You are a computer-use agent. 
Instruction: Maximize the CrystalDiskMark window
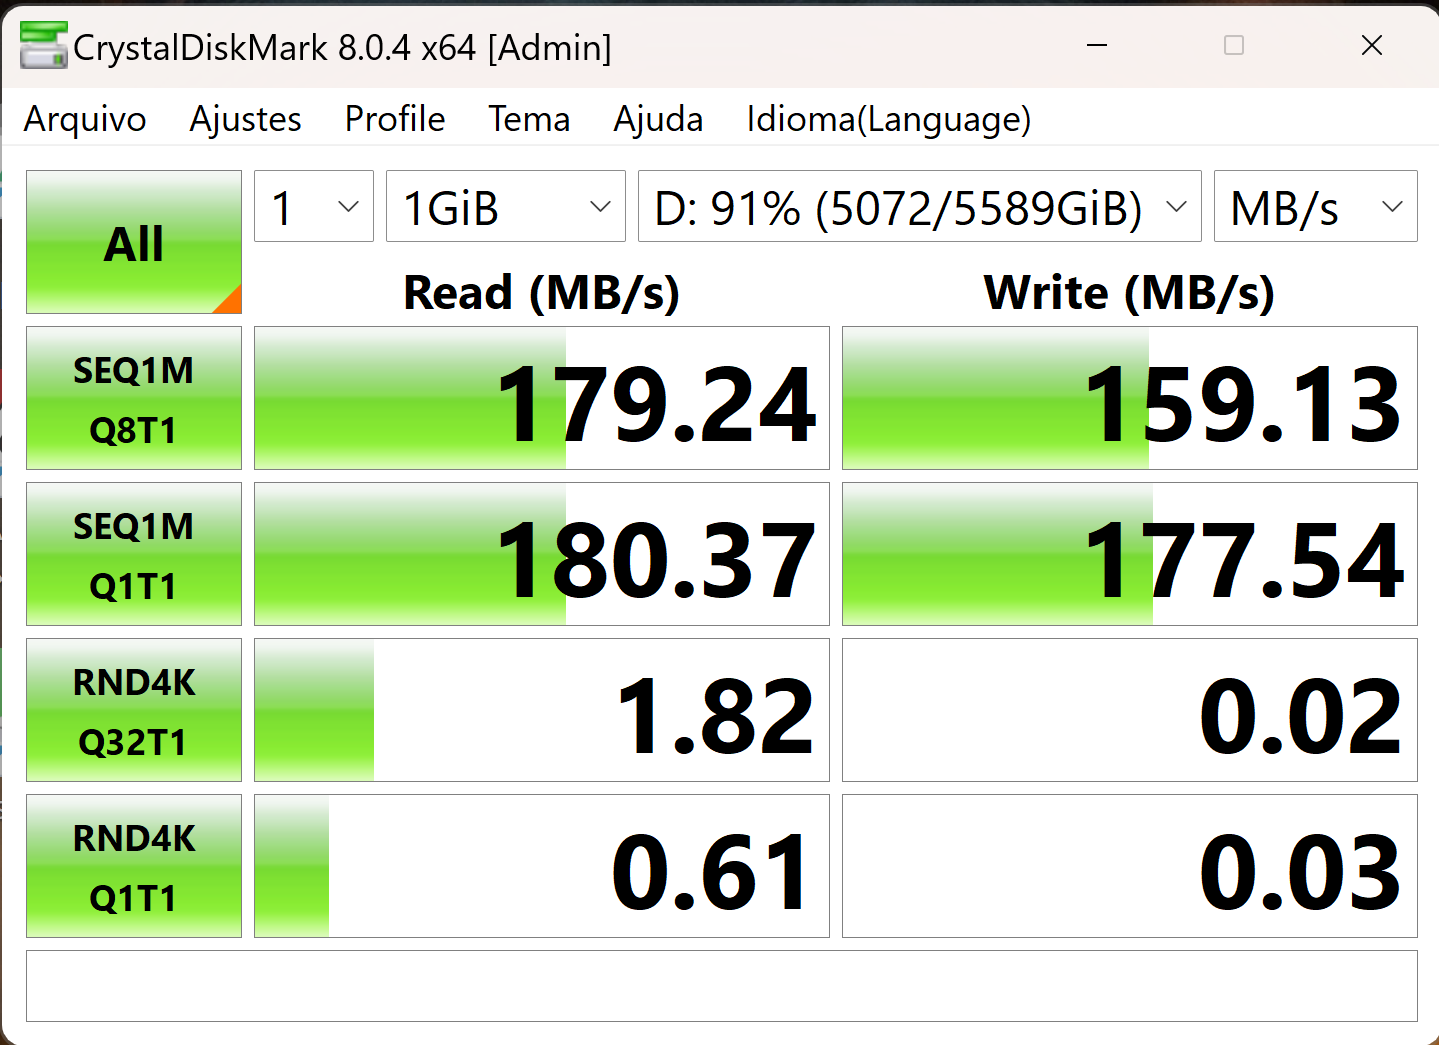[1234, 45]
